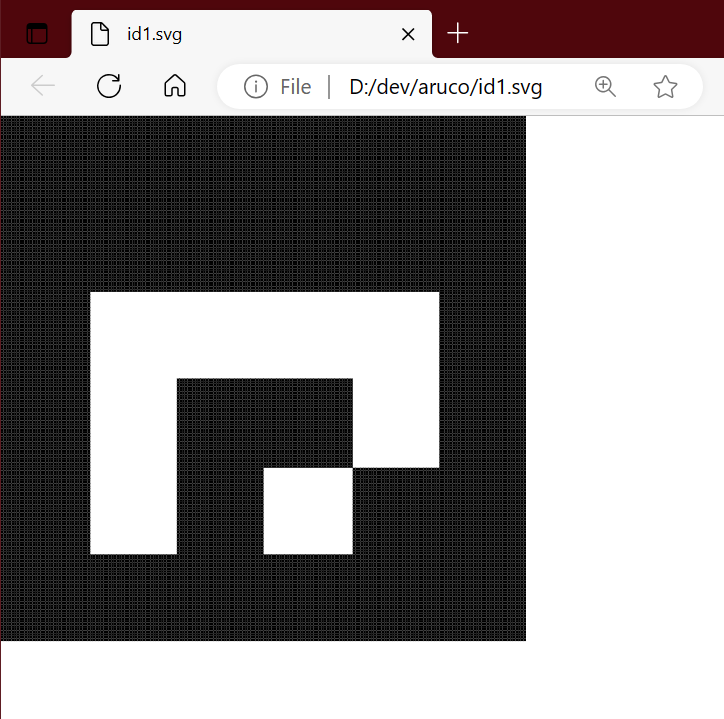Click the blank white area right of the marker
Screen dimensions: 724x719
(x=625, y=380)
